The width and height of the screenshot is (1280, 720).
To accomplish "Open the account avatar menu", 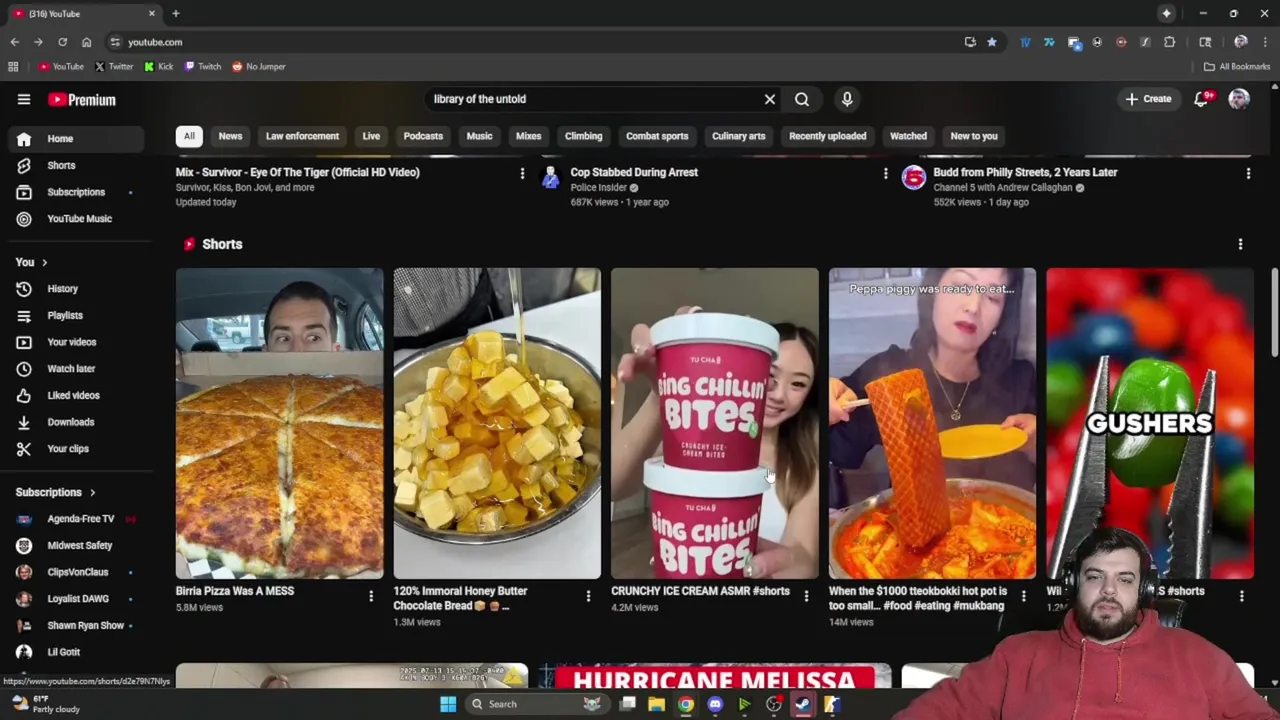I will 1239,99.
